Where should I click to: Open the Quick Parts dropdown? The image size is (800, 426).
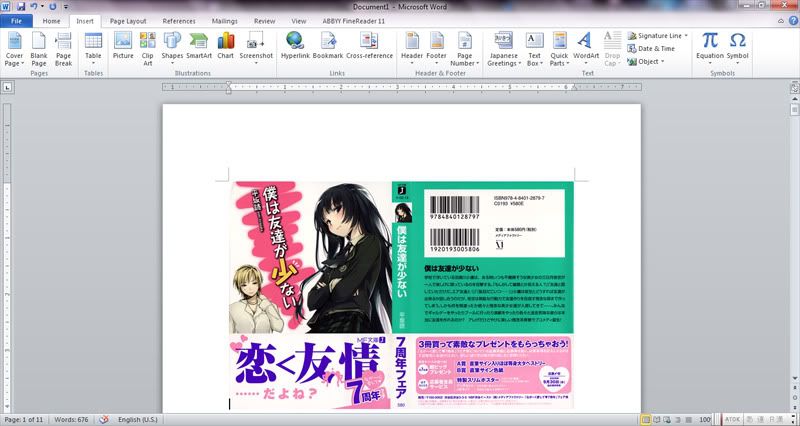pos(559,49)
